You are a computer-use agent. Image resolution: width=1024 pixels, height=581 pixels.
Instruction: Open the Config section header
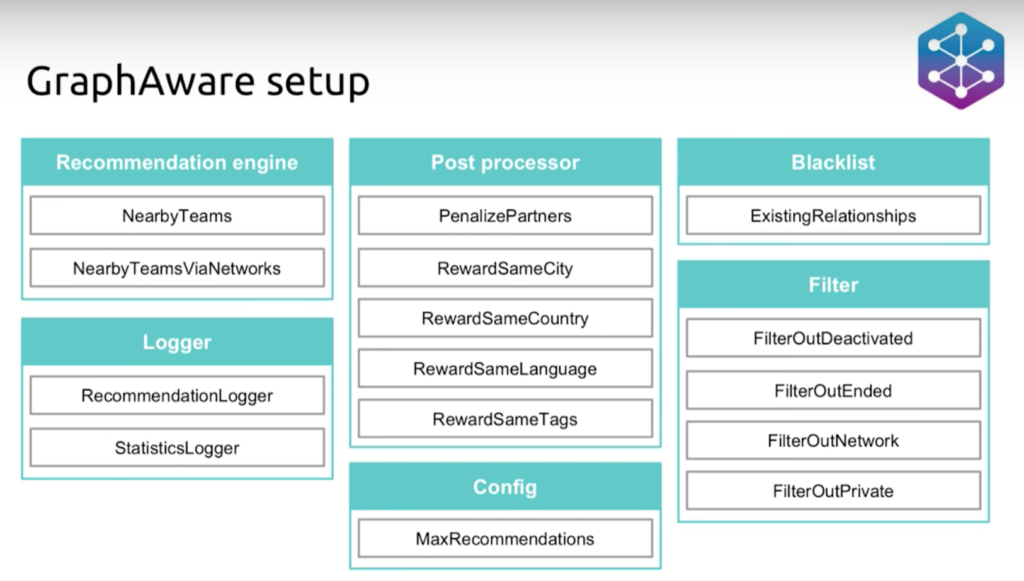point(505,487)
